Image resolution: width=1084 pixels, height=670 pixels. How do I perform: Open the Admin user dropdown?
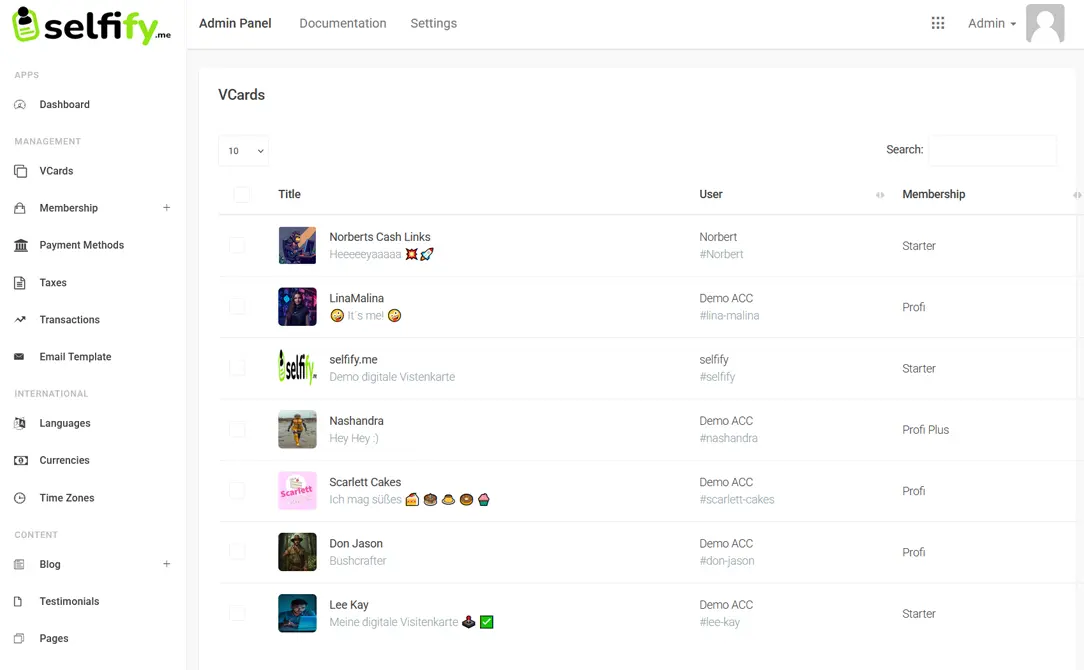pos(991,23)
